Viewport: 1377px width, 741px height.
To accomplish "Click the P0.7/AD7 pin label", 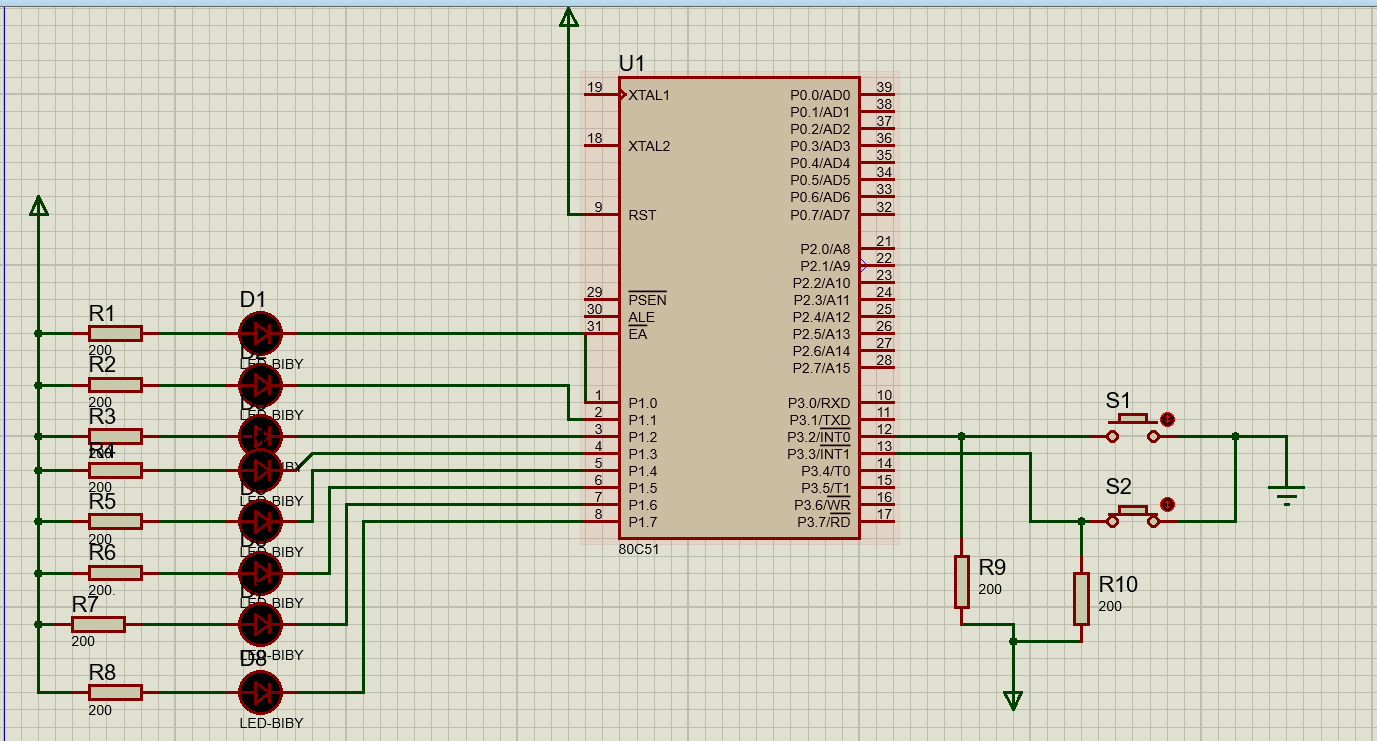I will pyautogui.click(x=820, y=215).
